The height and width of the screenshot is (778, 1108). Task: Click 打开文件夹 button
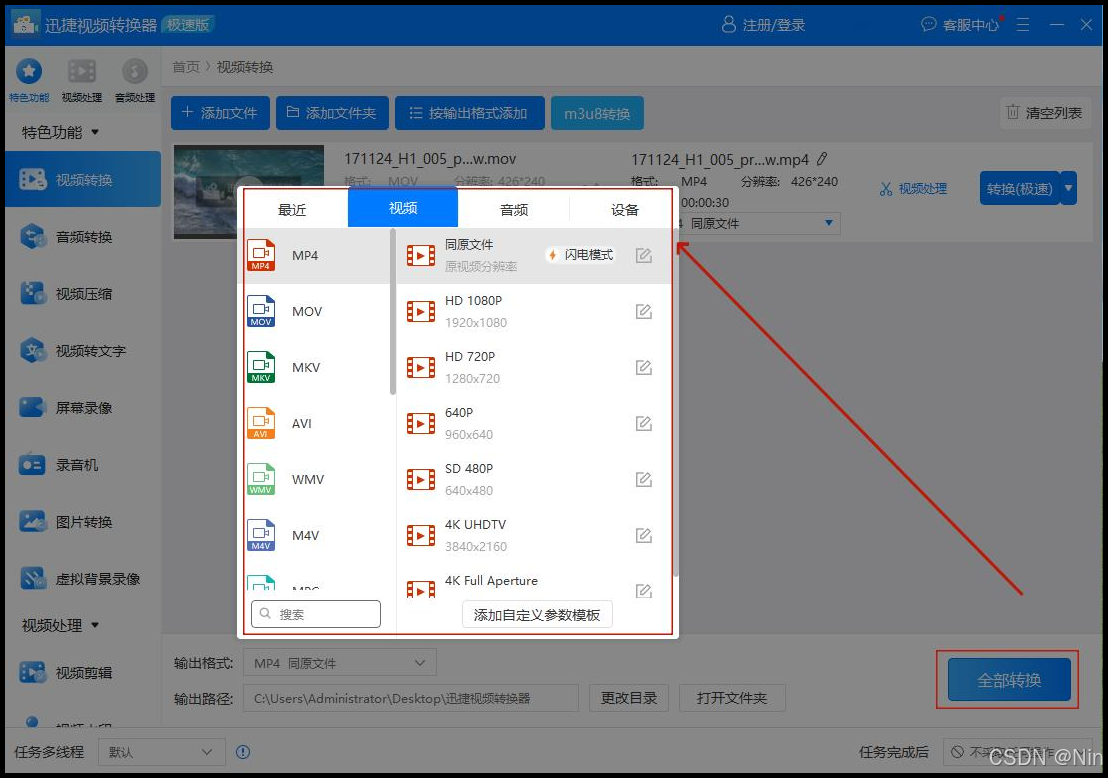coord(731,698)
